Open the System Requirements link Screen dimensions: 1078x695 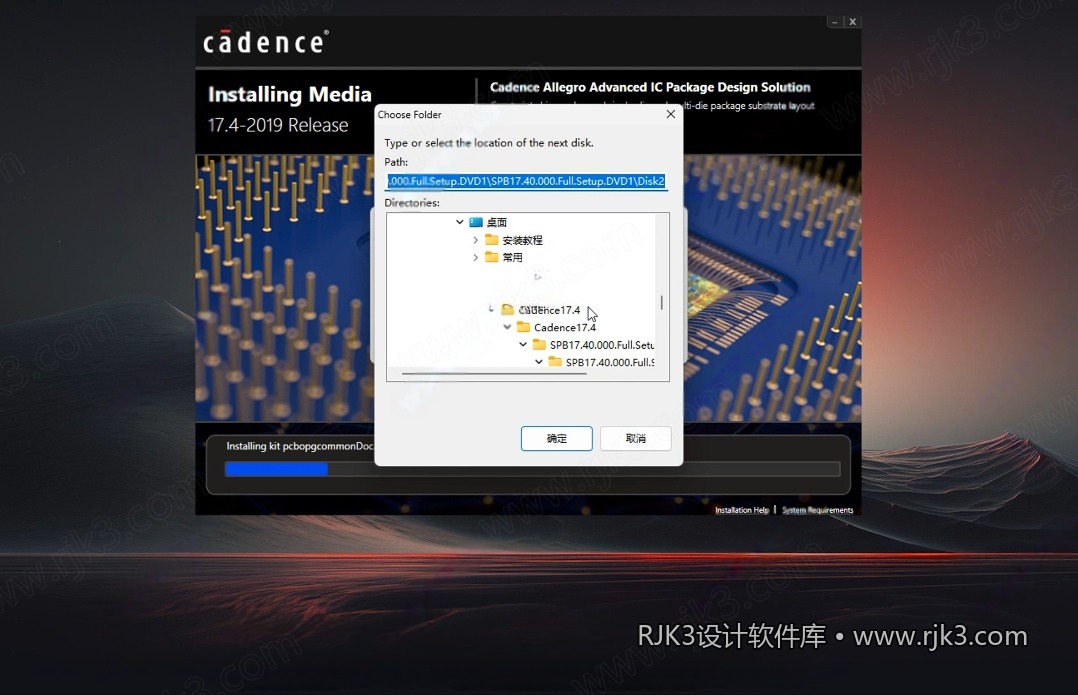(x=817, y=510)
